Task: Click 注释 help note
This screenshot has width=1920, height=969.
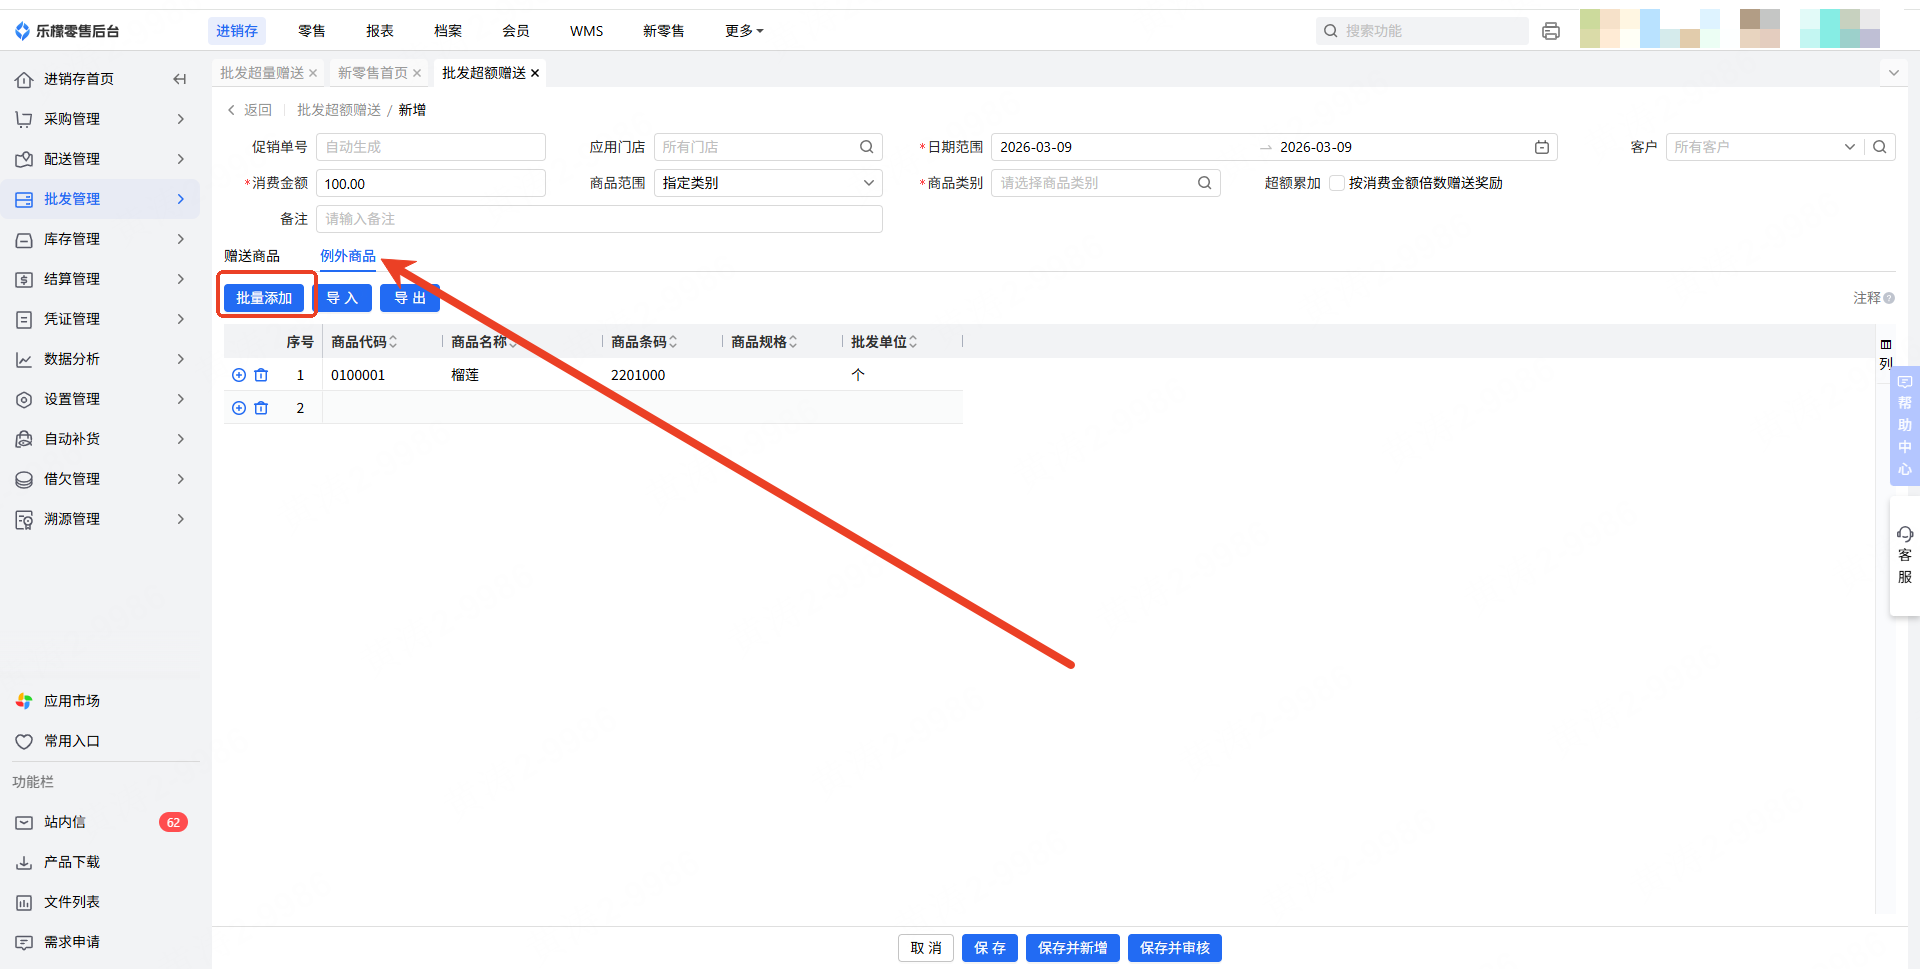Action: pos(1874,298)
